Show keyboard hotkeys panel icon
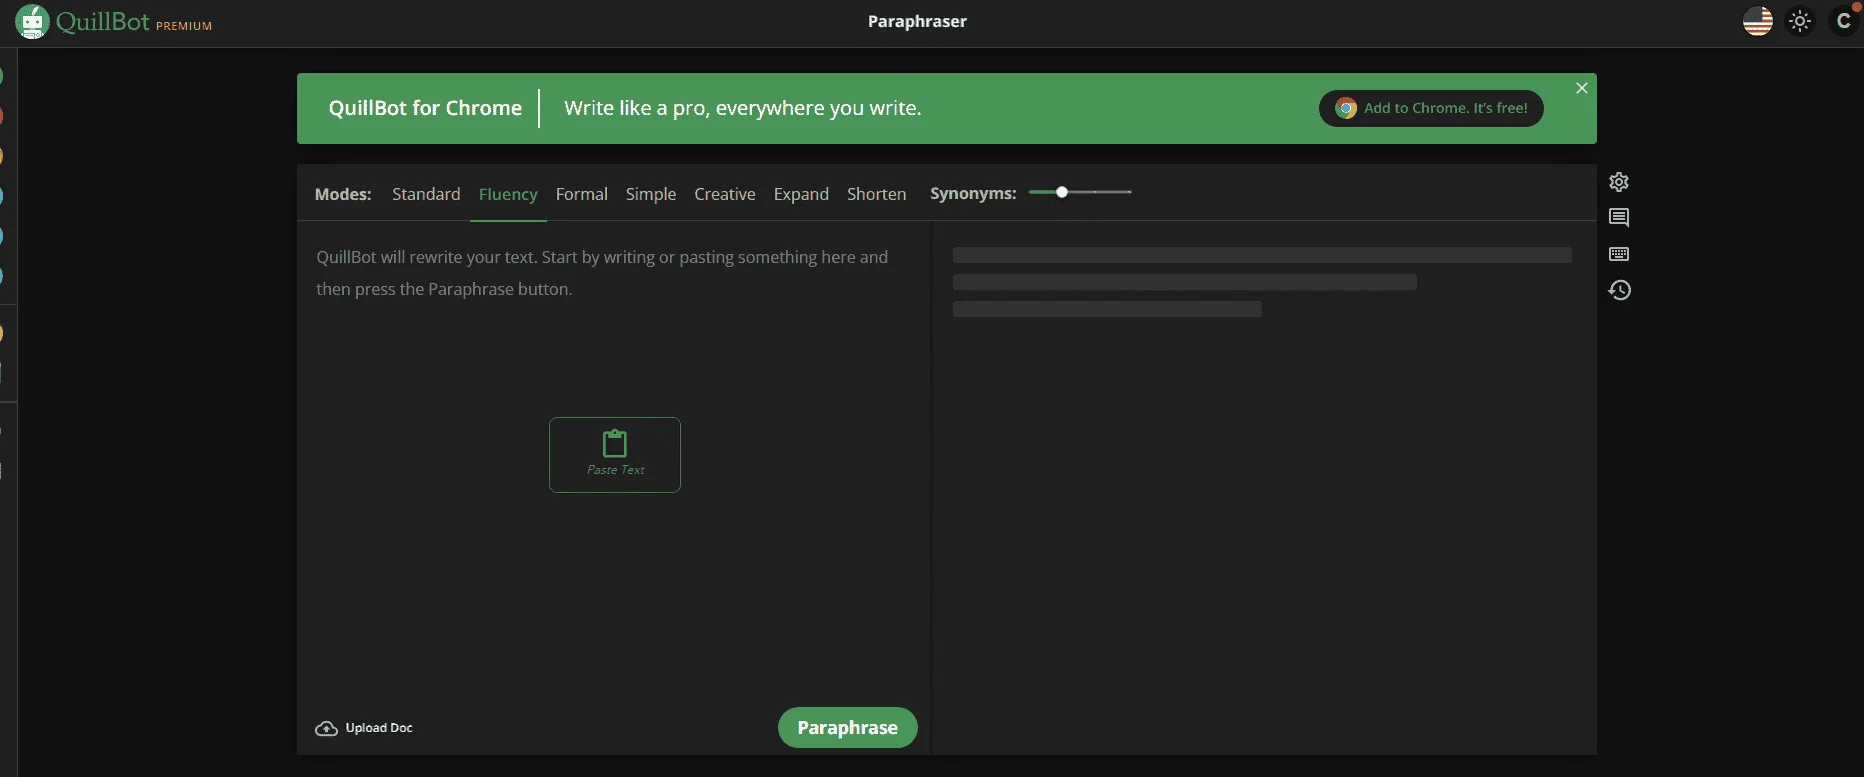The width and height of the screenshot is (1864, 777). point(1619,254)
